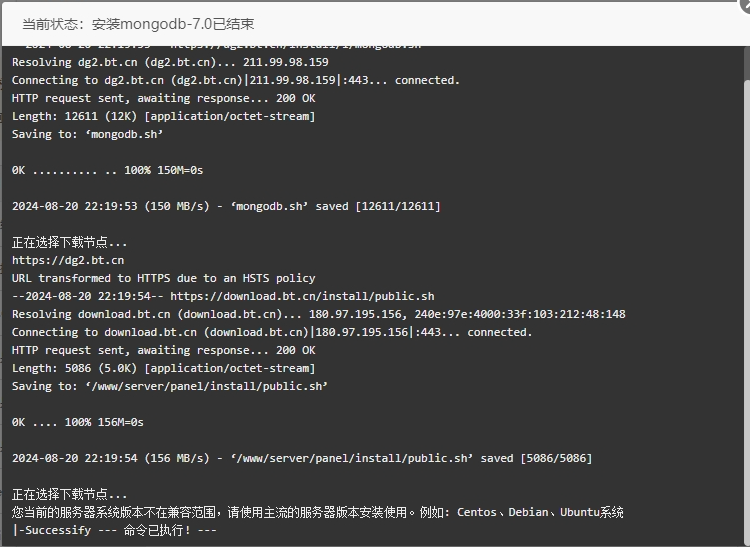This screenshot has width=750, height=547.
Task: Click the '100% 156M=0s' progress line
Action: click(x=77, y=422)
